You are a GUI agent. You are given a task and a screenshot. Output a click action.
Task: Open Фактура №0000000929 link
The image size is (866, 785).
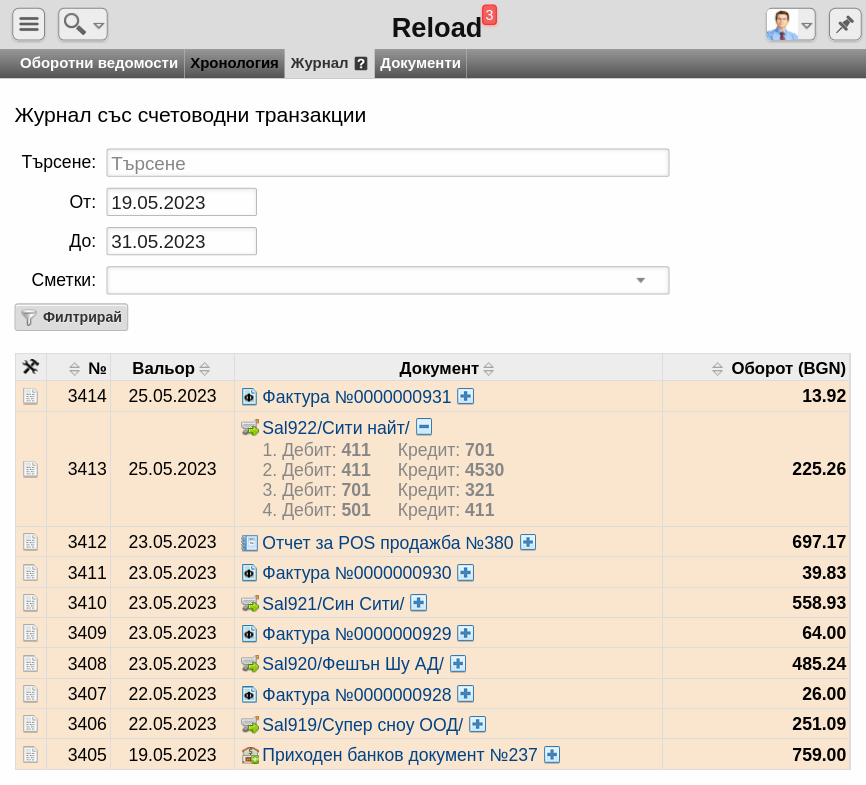pyautogui.click(x=356, y=634)
